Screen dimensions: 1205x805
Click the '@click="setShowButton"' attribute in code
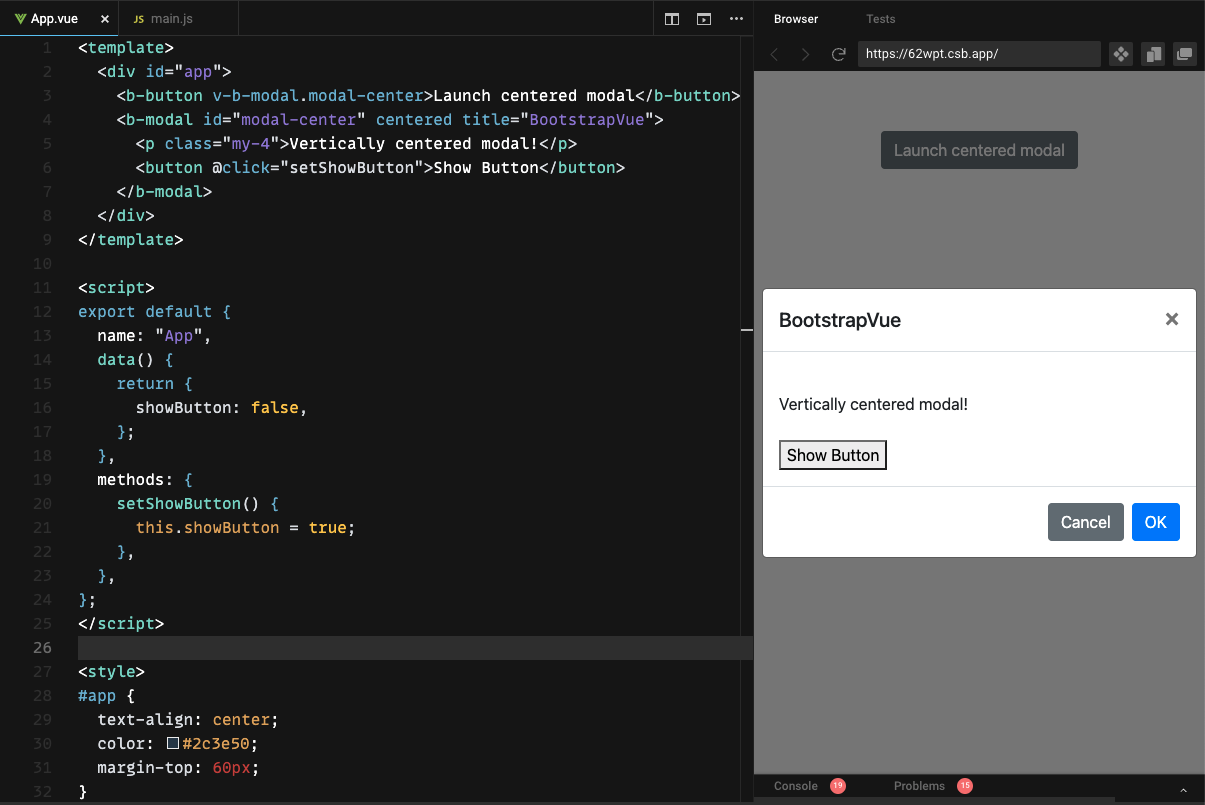[x=318, y=168]
